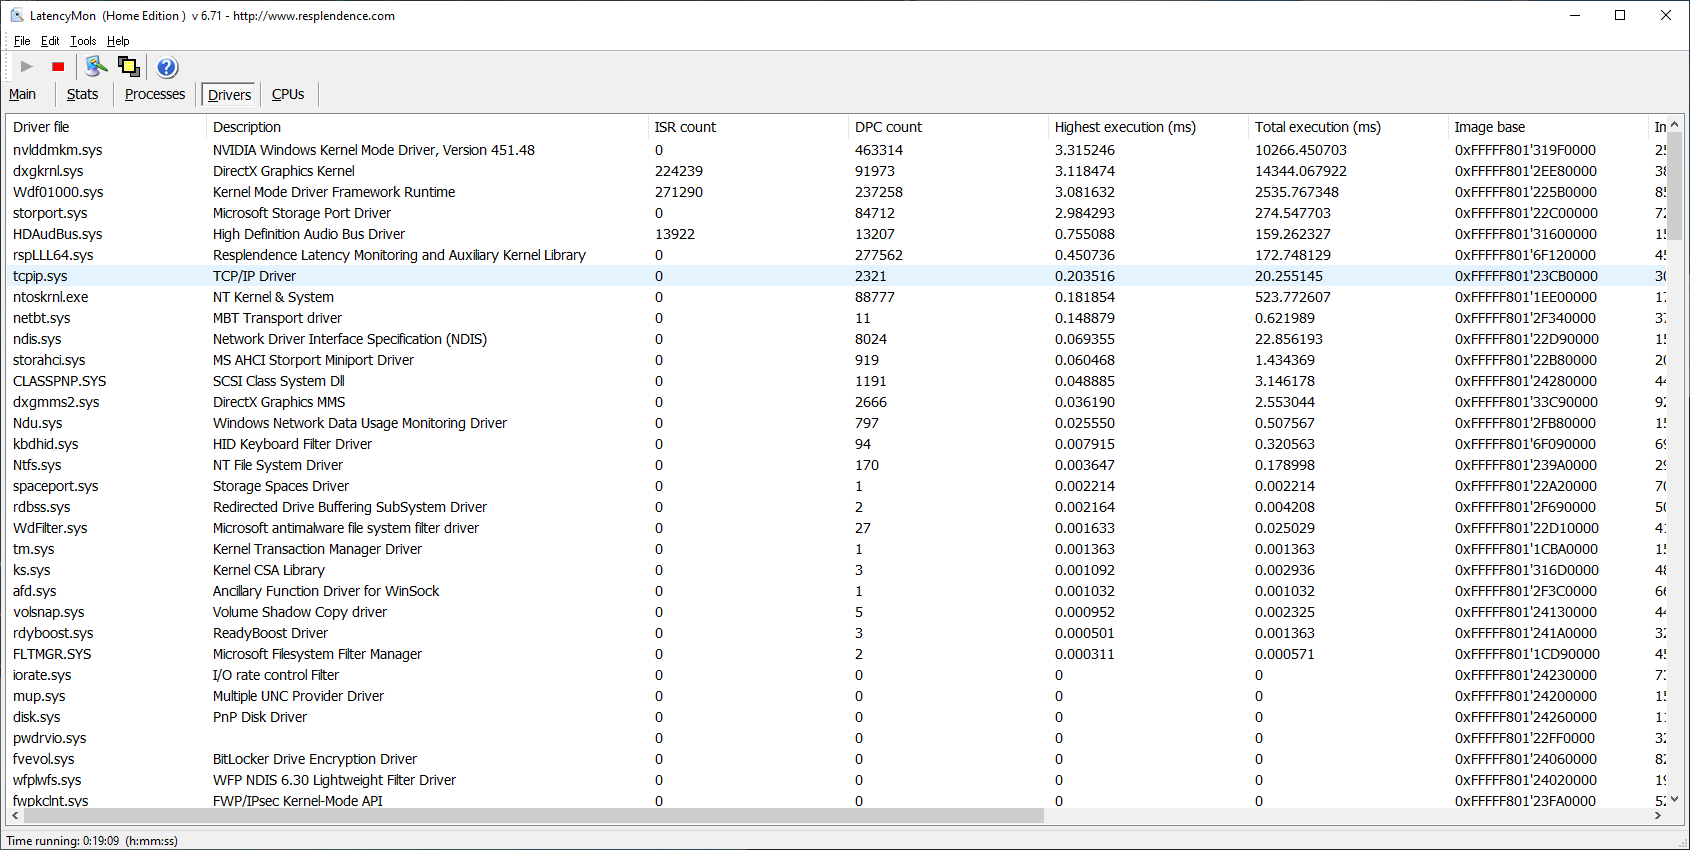
Task: Click 'Kernel Transaction Manager Driver' description
Action: click(x=317, y=549)
